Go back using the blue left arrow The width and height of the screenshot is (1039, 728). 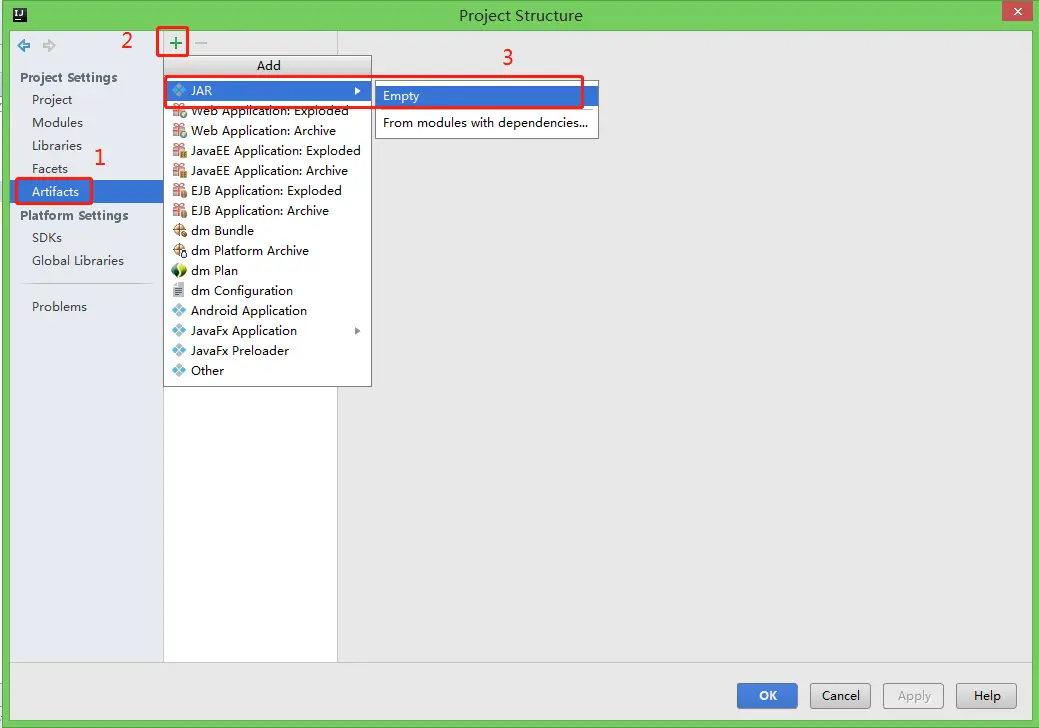coord(24,45)
